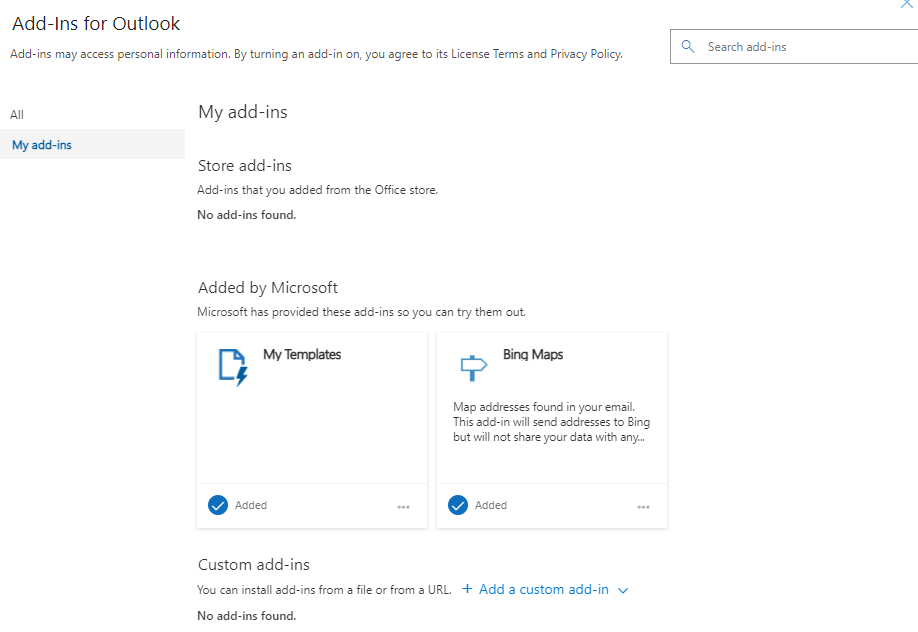The image size is (918, 632).
Task: Click the Store add-ins heading
Action: 245,166
